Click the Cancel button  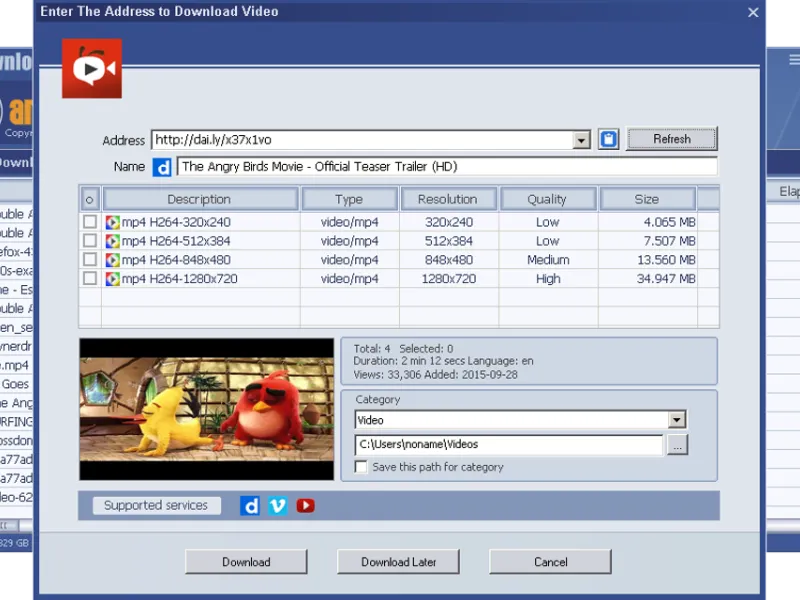click(550, 562)
